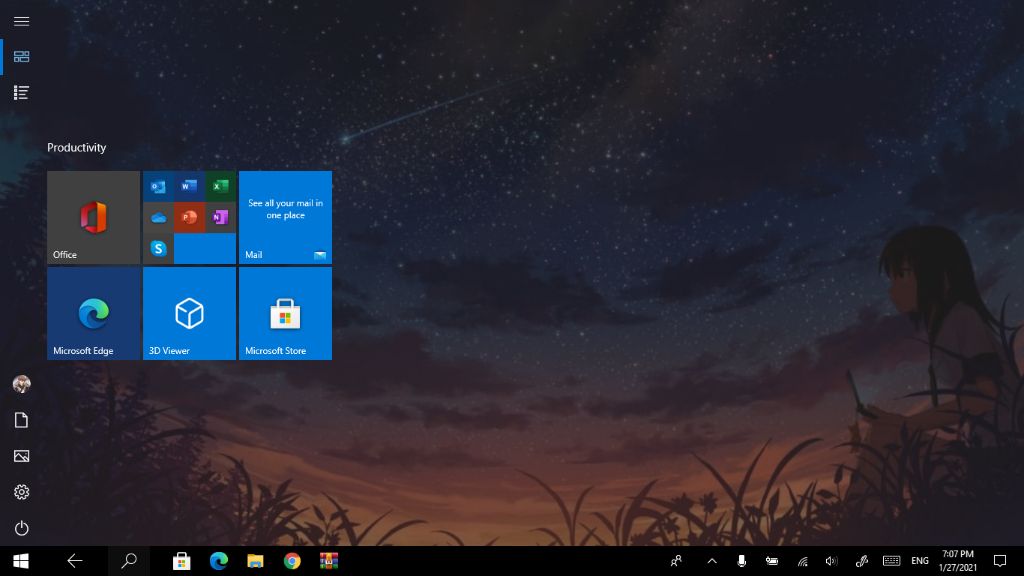
Task: Open the 3D Viewer tile
Action: click(189, 313)
